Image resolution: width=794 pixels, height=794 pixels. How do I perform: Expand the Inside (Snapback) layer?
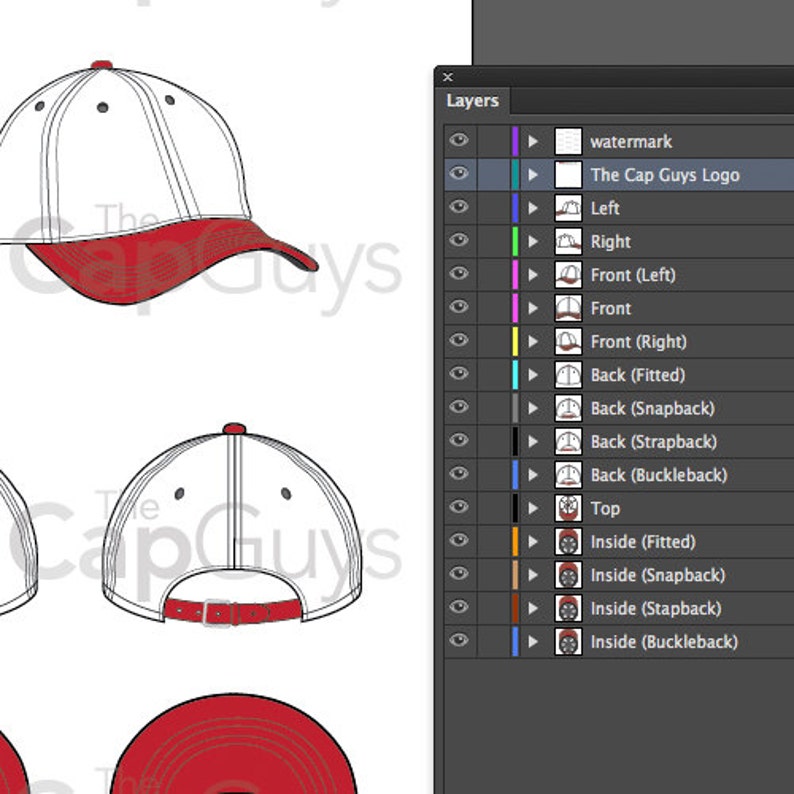click(533, 576)
